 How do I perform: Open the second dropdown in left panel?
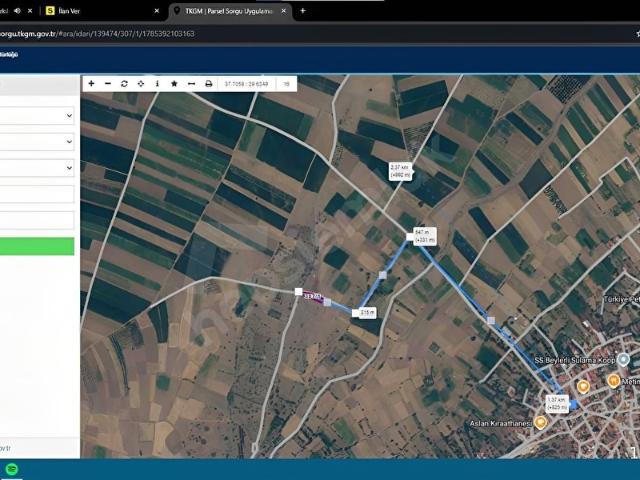click(x=37, y=142)
